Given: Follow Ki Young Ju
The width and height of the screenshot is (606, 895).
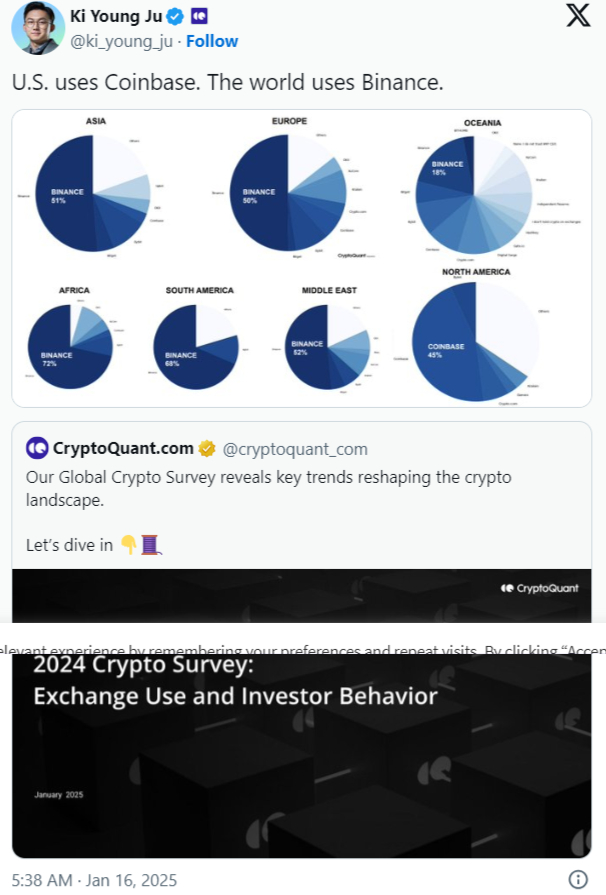Looking at the screenshot, I should point(212,41).
